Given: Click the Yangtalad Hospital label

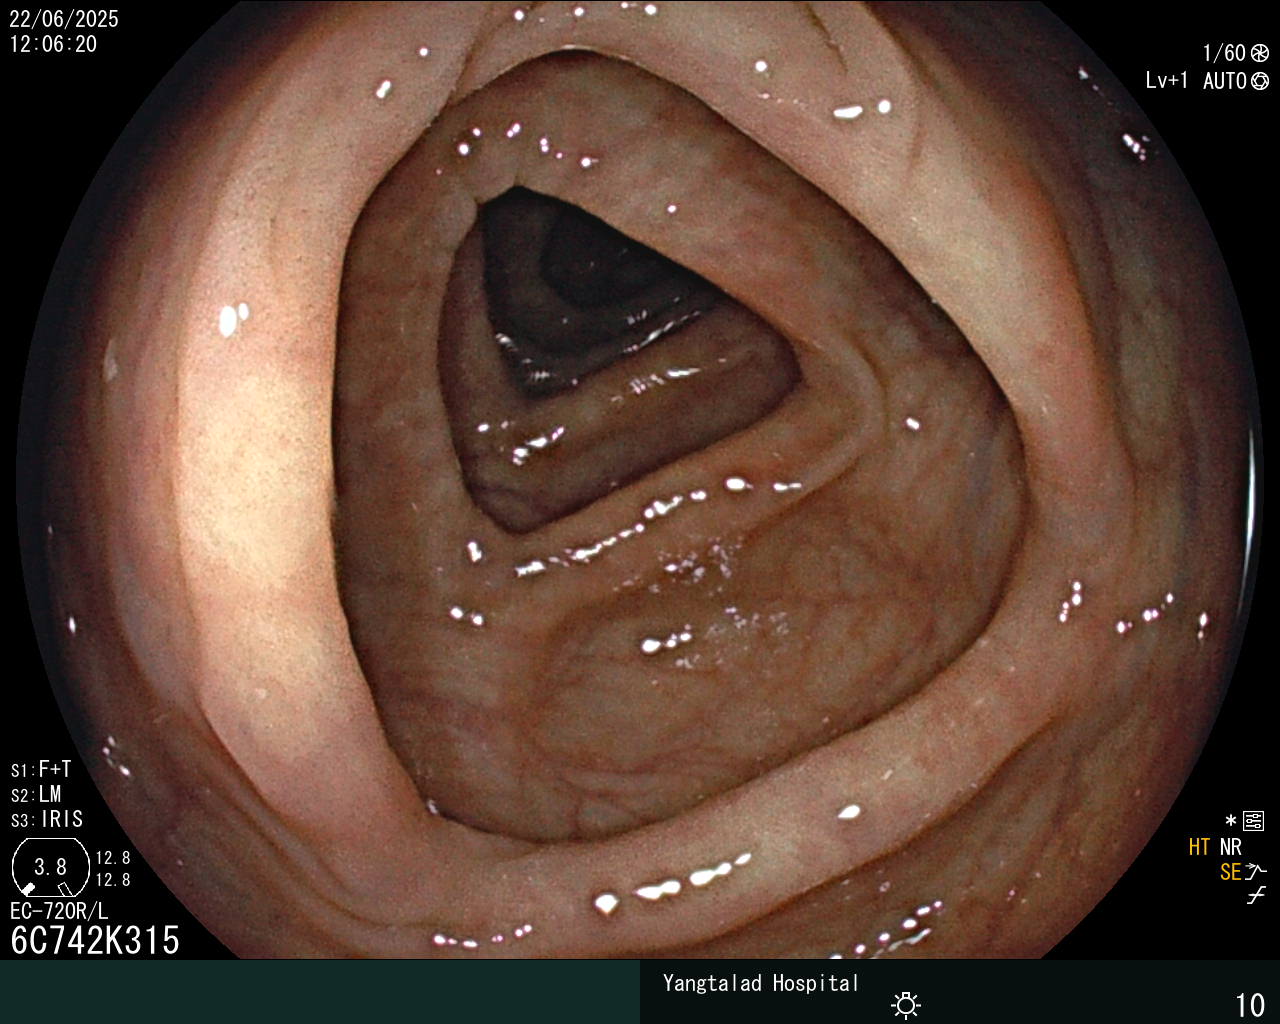Looking at the screenshot, I should click(761, 983).
